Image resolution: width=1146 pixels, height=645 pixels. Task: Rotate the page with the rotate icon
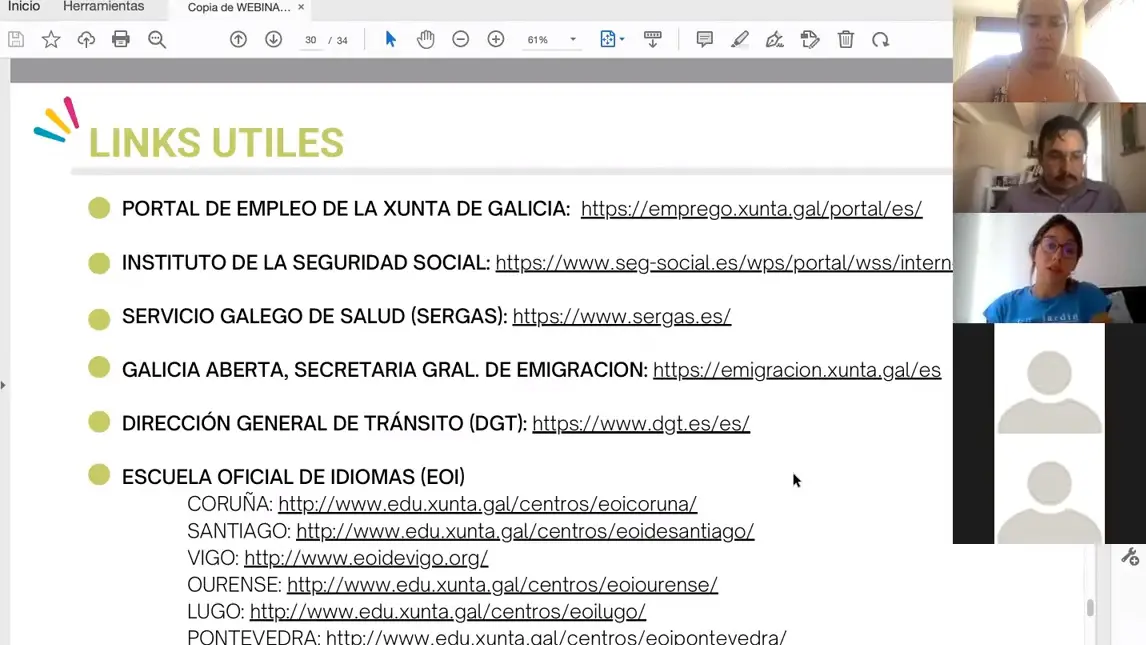tap(881, 39)
